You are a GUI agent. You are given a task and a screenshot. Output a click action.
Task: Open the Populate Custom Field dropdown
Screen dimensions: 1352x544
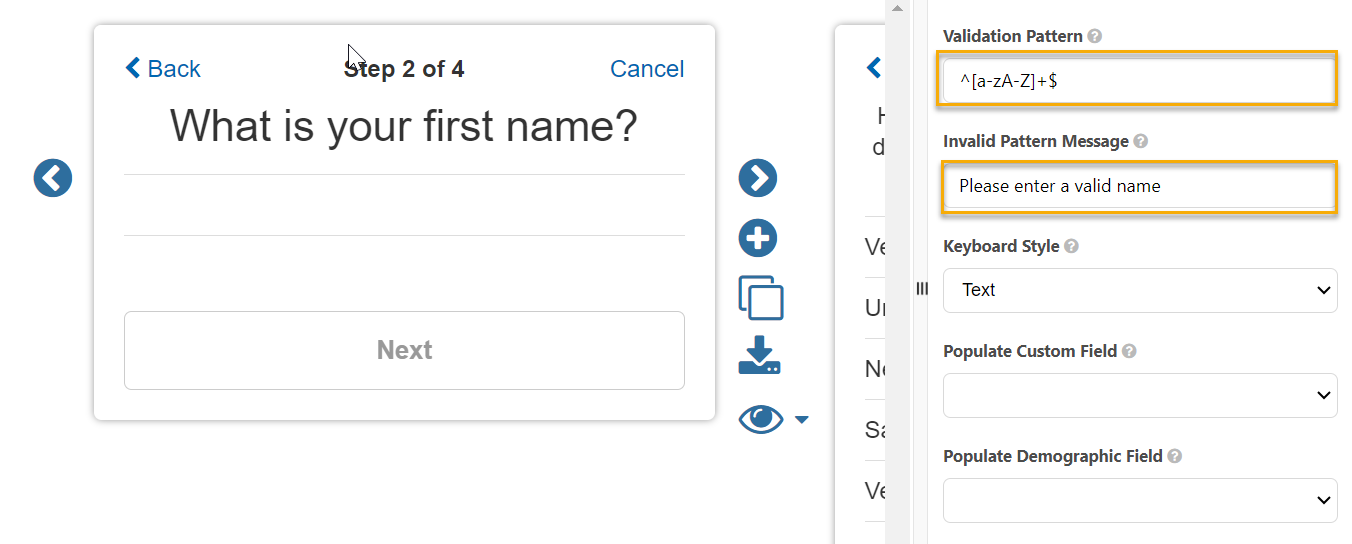click(1140, 395)
